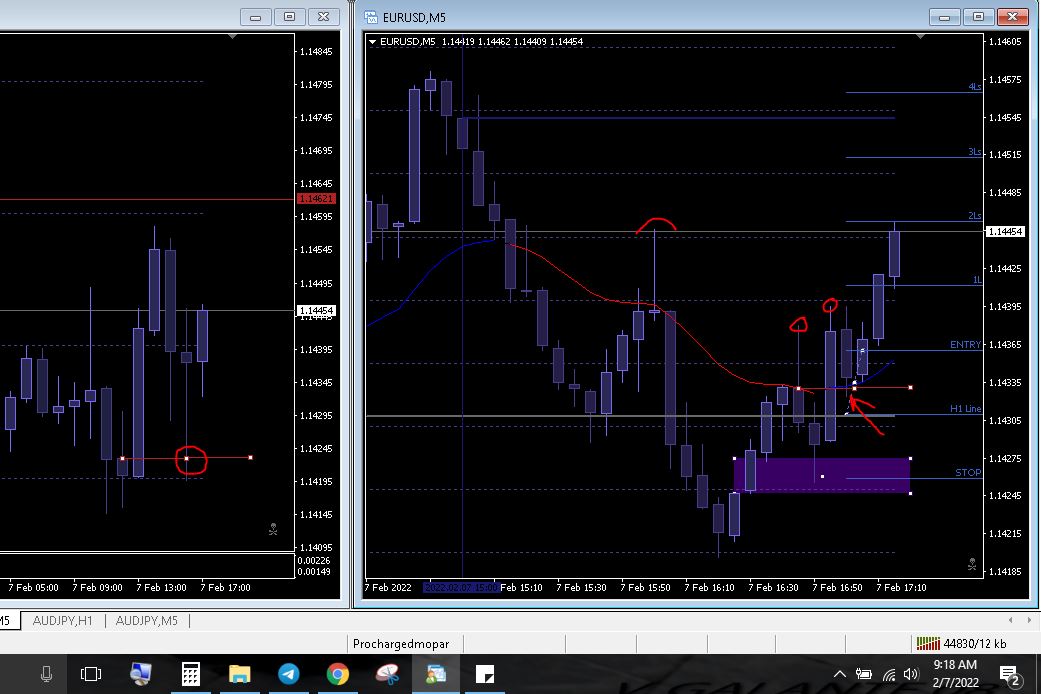This screenshot has height=694, width=1041.
Task: Click the skull indicator icon in the left chart
Action: click(x=273, y=529)
